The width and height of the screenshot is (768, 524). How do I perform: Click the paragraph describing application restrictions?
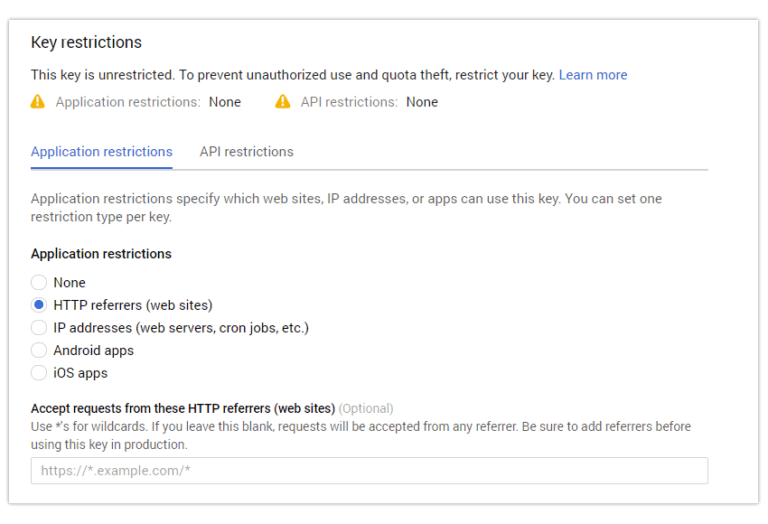pyautogui.click(x=346, y=207)
